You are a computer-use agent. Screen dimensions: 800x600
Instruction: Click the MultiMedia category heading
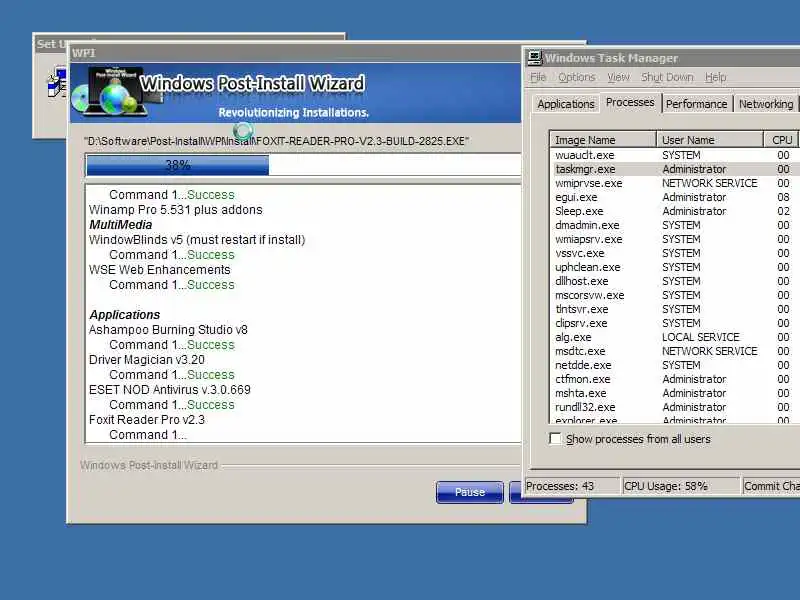pyautogui.click(x=121, y=225)
